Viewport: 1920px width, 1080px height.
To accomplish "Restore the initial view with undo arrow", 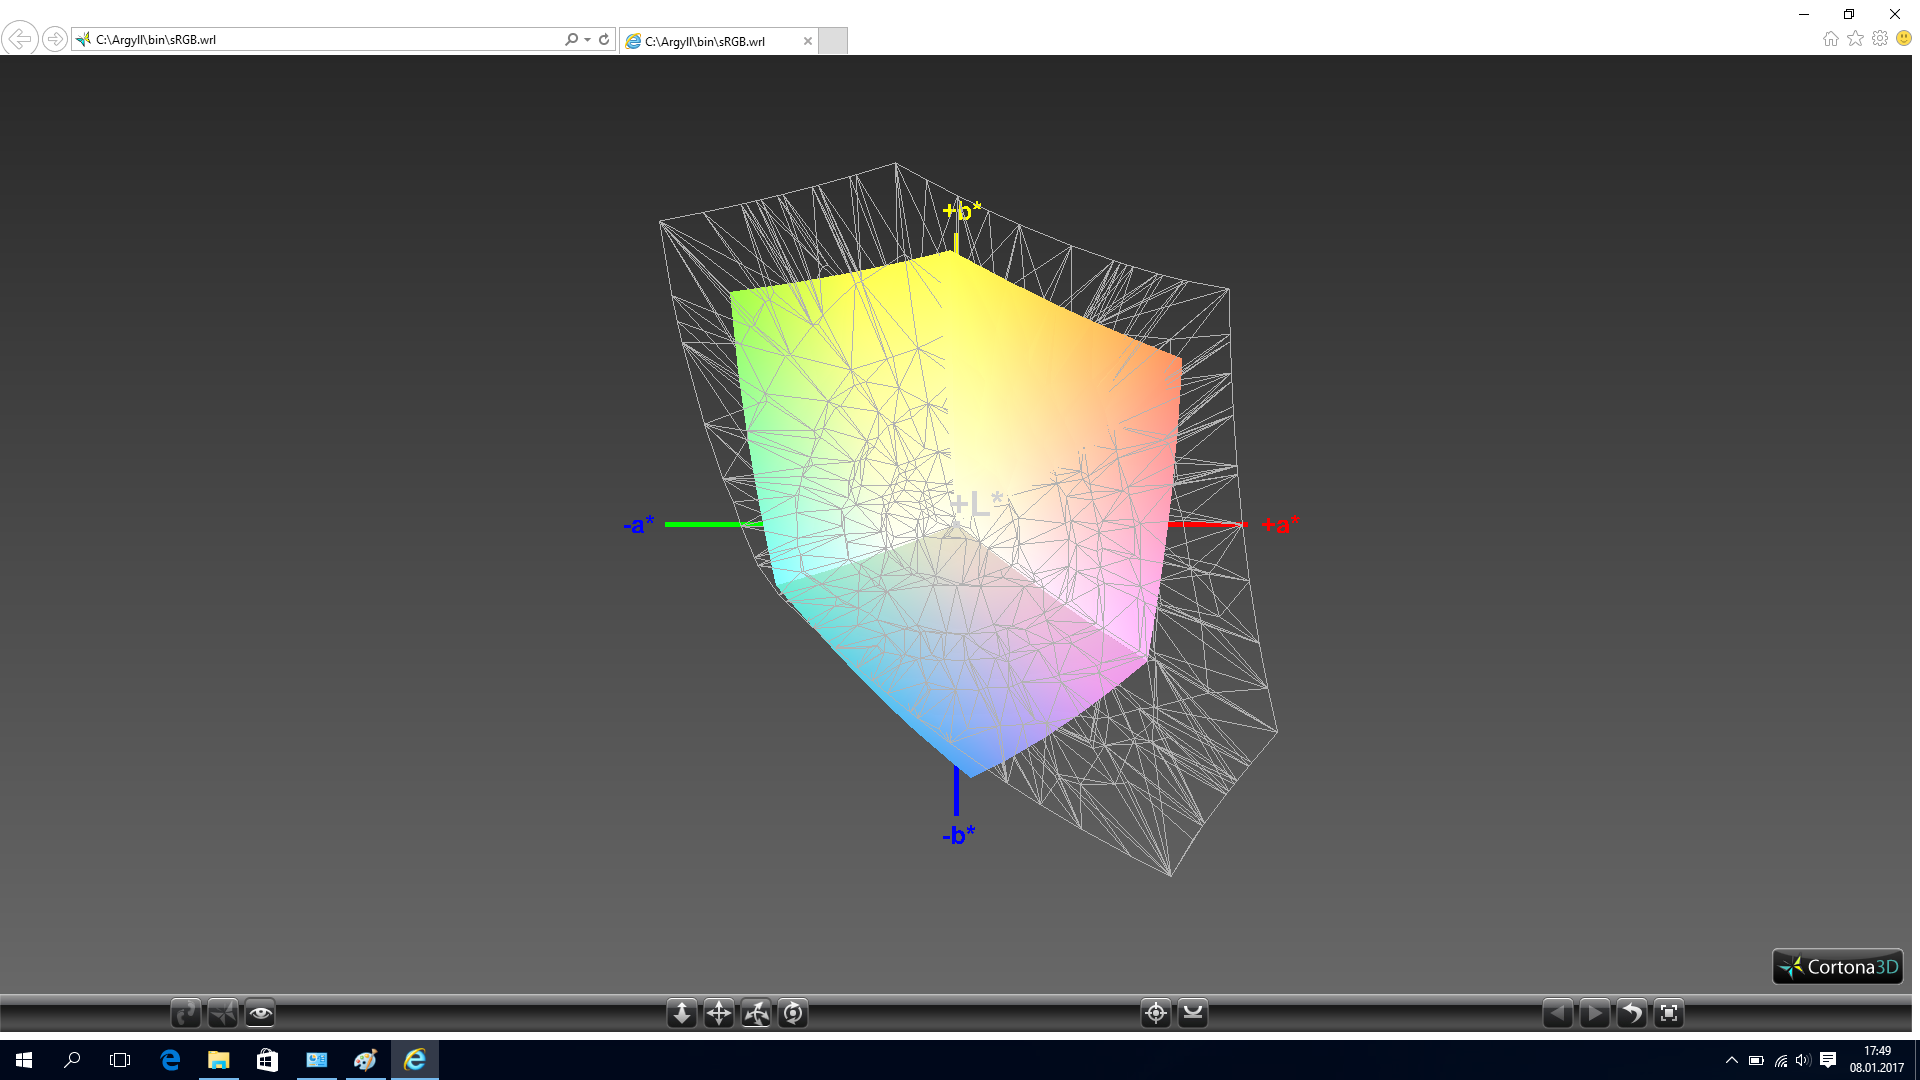I will [1631, 1013].
